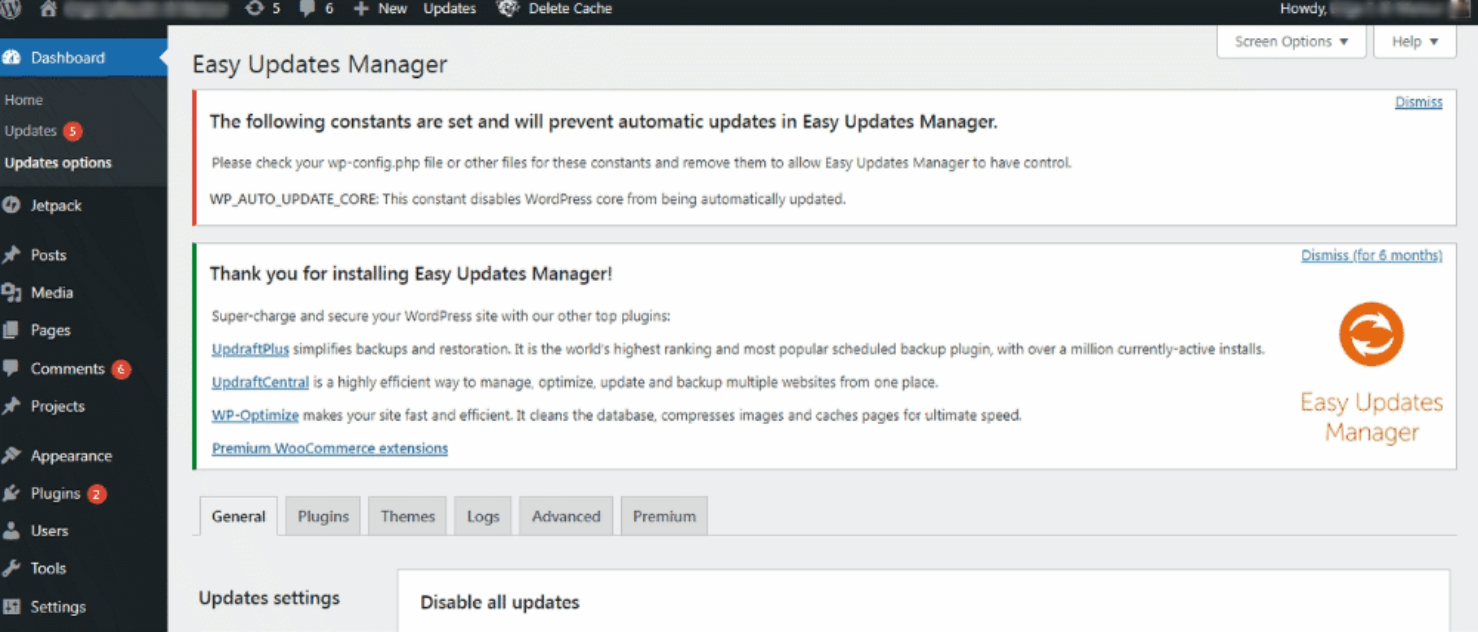Open comments bubble icon showing 6 in admin bar
This screenshot has width=1478, height=632.
point(316,8)
